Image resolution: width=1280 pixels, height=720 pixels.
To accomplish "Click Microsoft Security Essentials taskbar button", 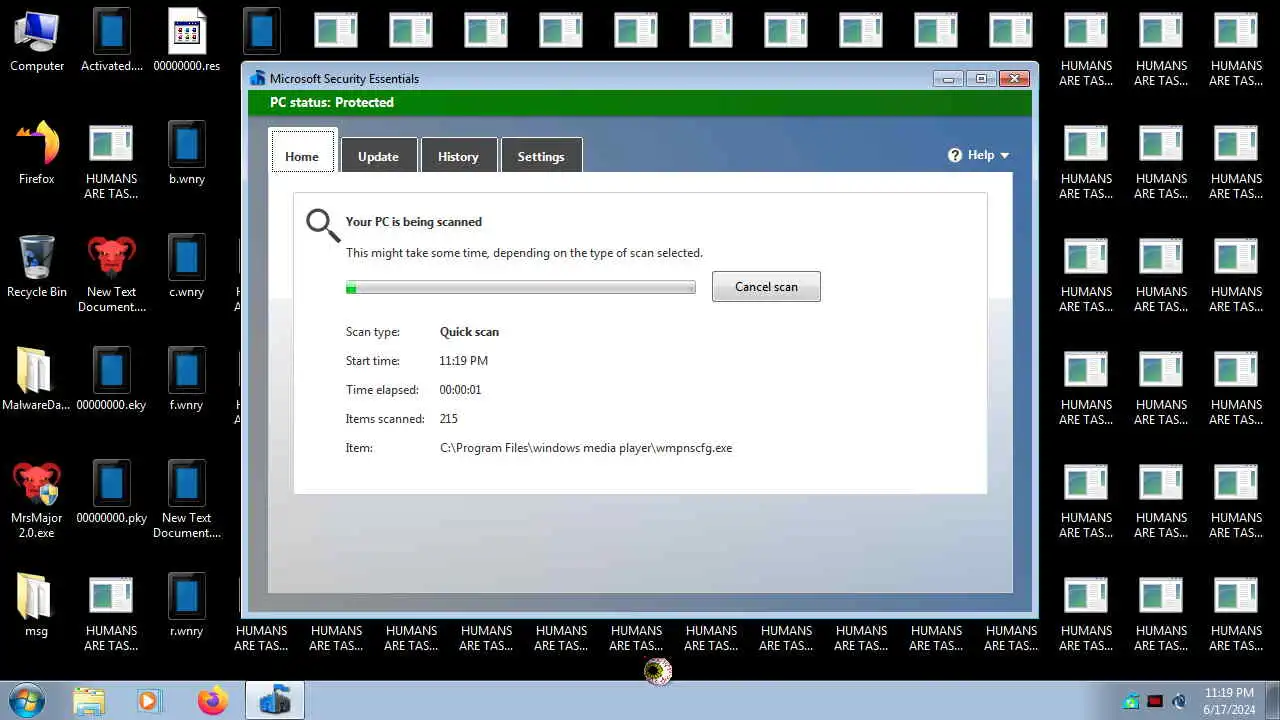I will tap(274, 701).
